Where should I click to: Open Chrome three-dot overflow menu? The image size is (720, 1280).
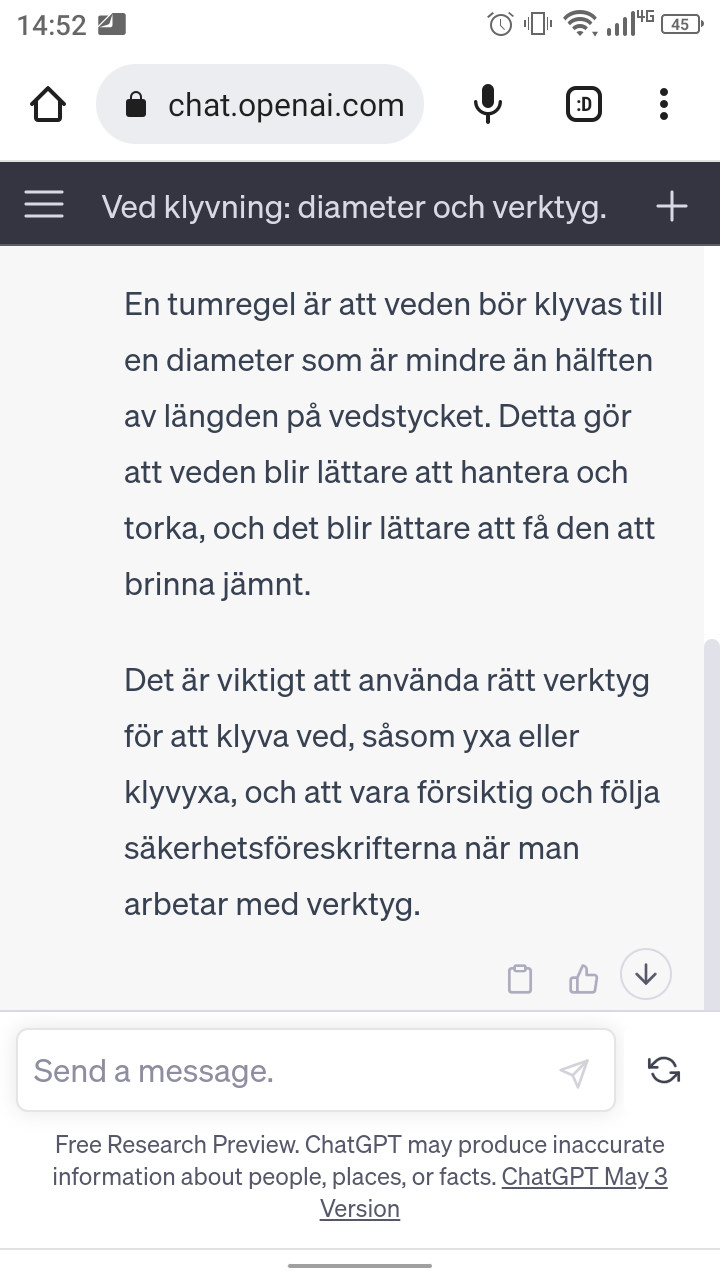pos(664,104)
